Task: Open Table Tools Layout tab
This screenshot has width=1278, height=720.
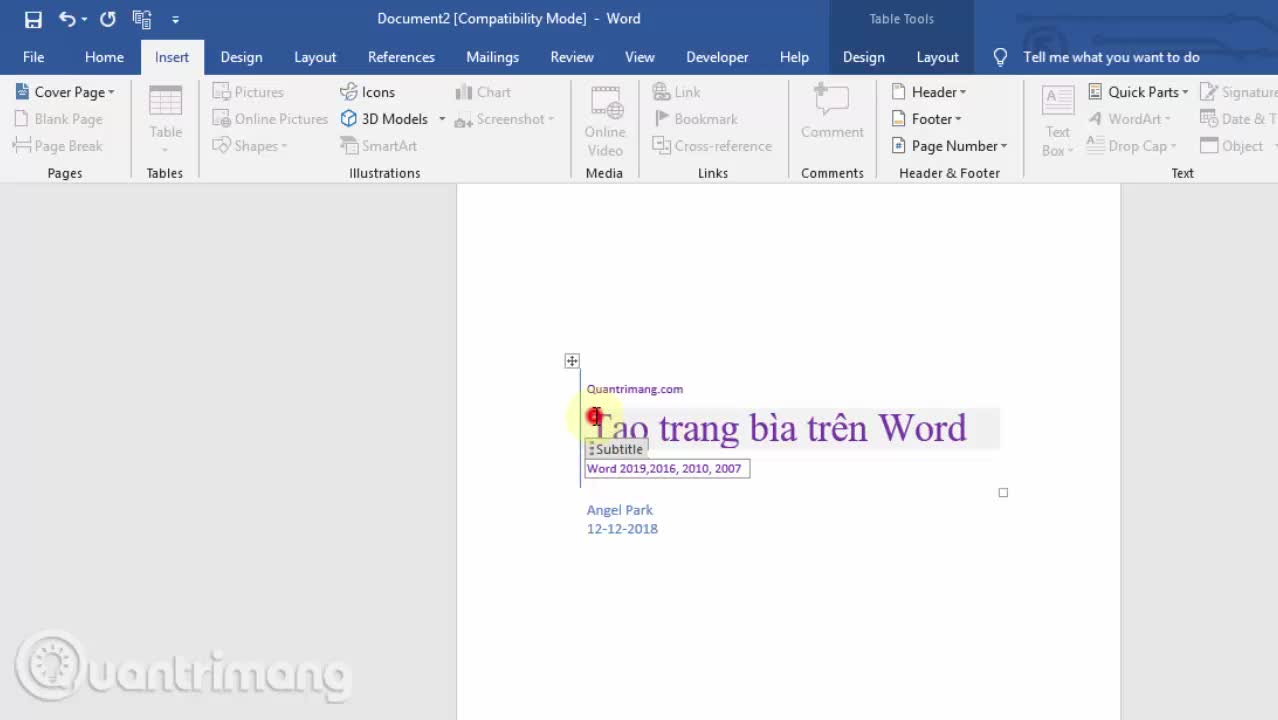Action: (x=937, y=57)
